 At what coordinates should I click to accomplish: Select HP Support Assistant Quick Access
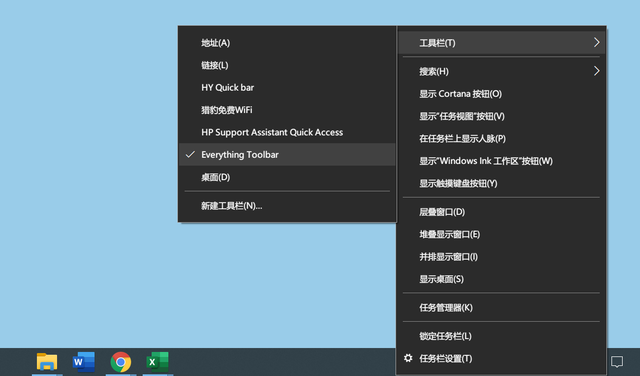point(287,132)
